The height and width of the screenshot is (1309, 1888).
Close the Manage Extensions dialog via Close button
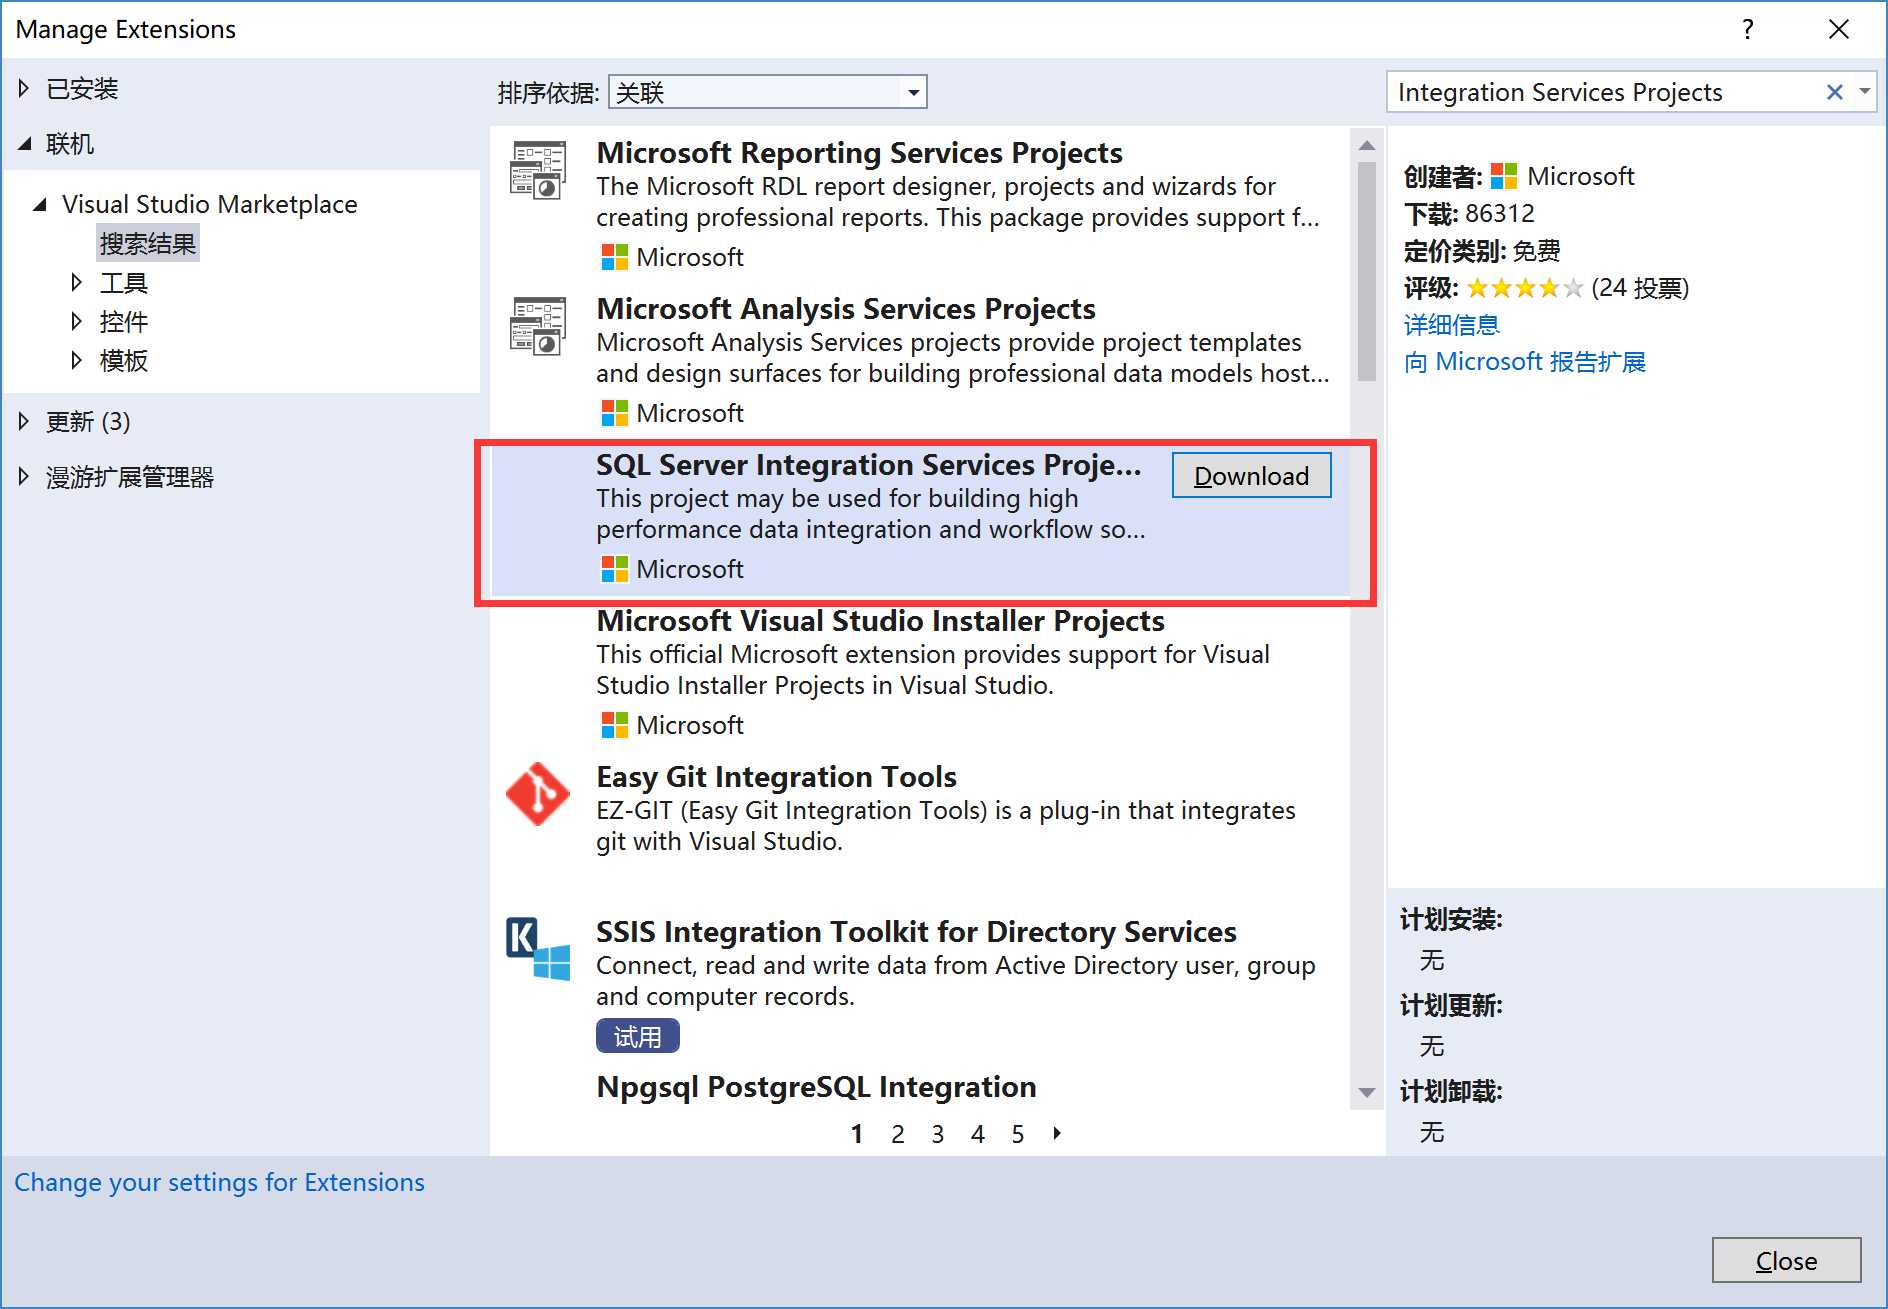[1786, 1260]
